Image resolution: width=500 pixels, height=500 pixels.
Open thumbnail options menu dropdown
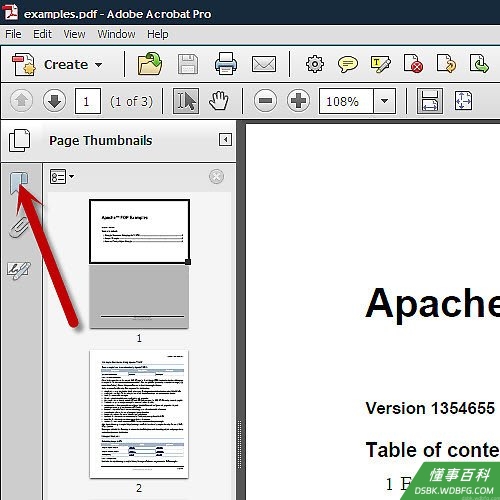(x=62, y=176)
